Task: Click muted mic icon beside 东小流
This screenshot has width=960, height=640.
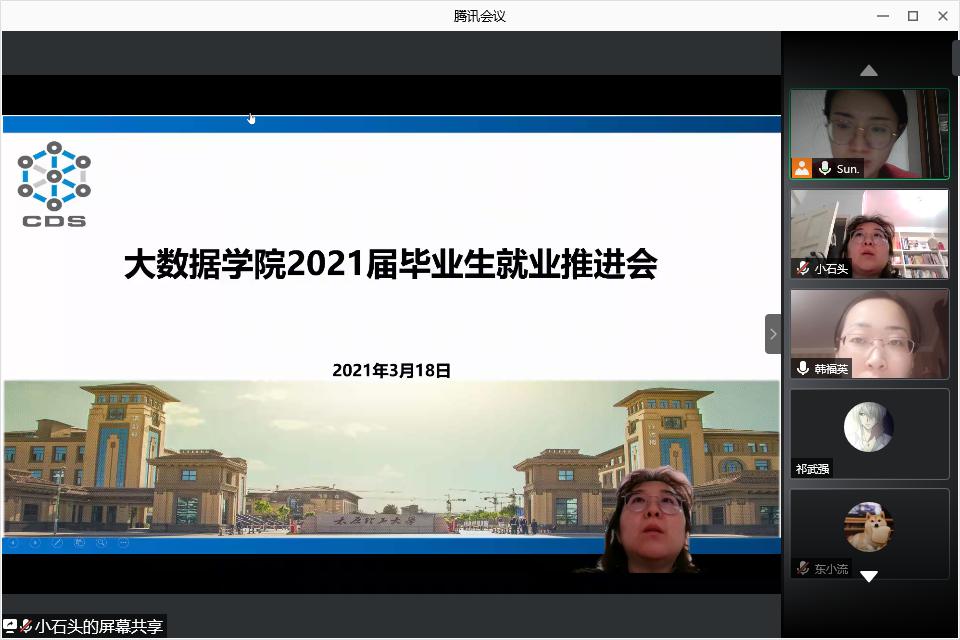Action: [x=802, y=568]
